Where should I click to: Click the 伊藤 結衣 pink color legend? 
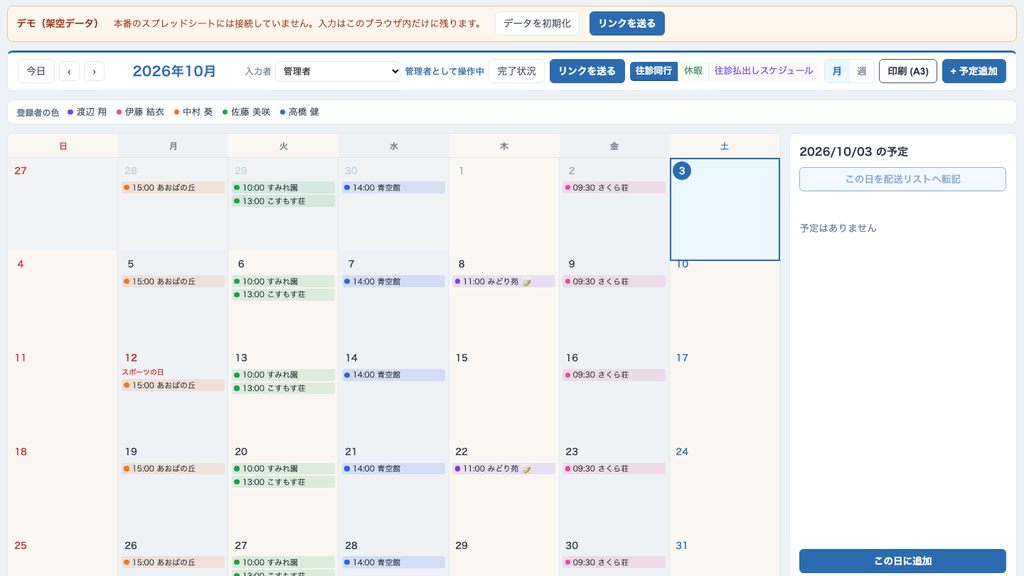coord(140,112)
